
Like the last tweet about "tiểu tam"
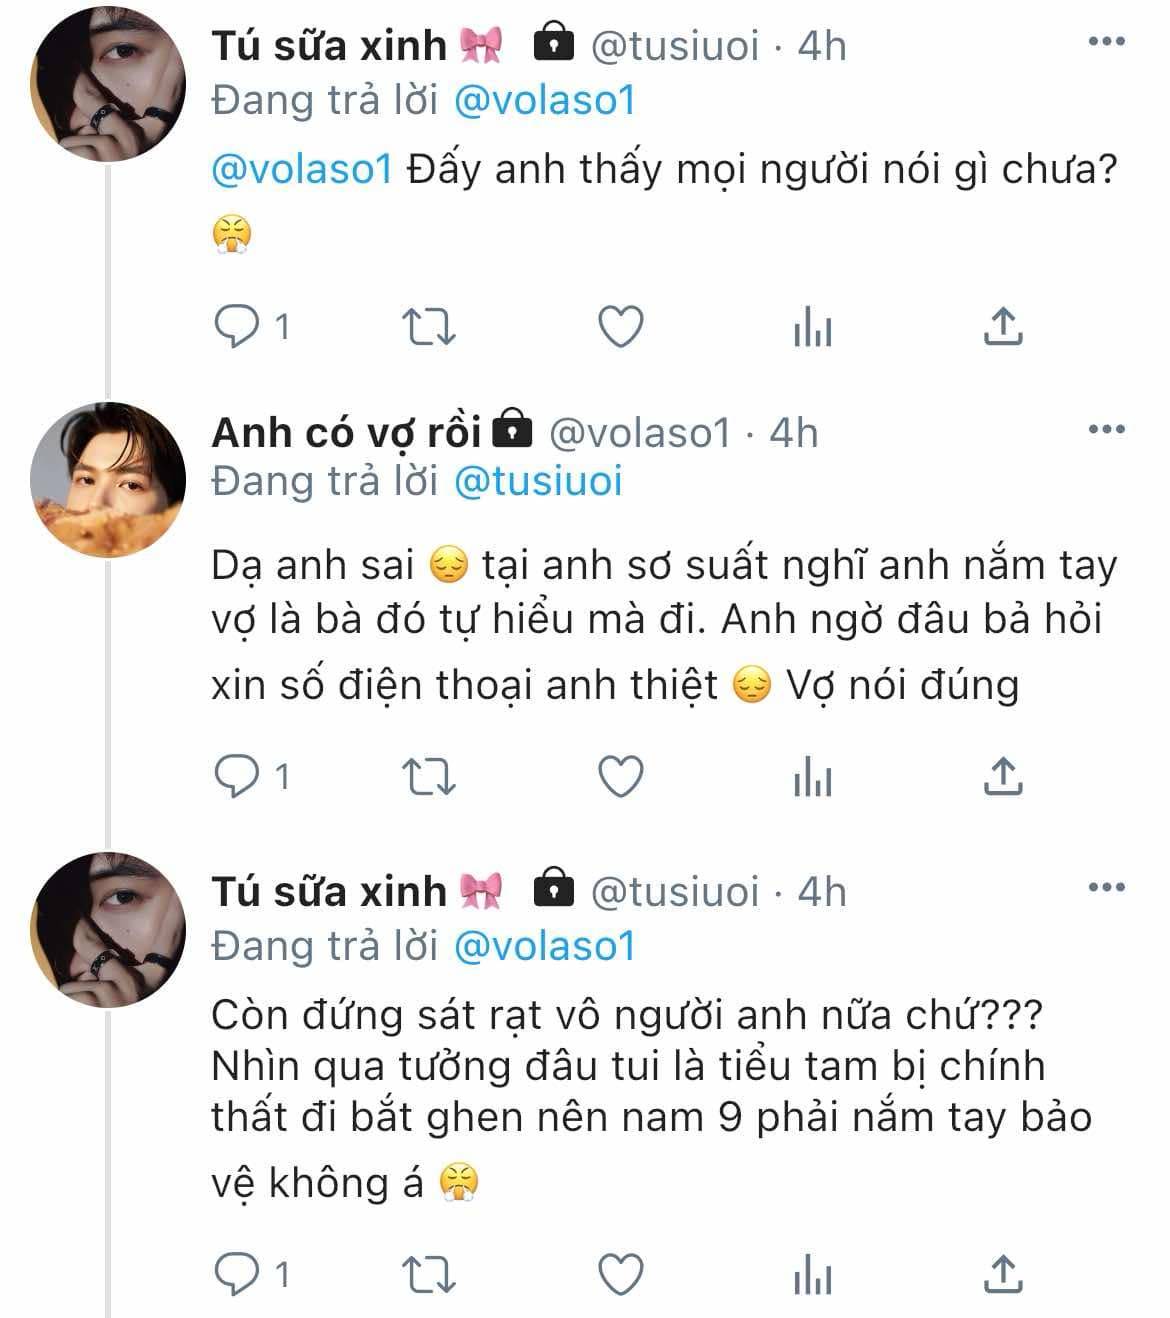click(620, 1275)
